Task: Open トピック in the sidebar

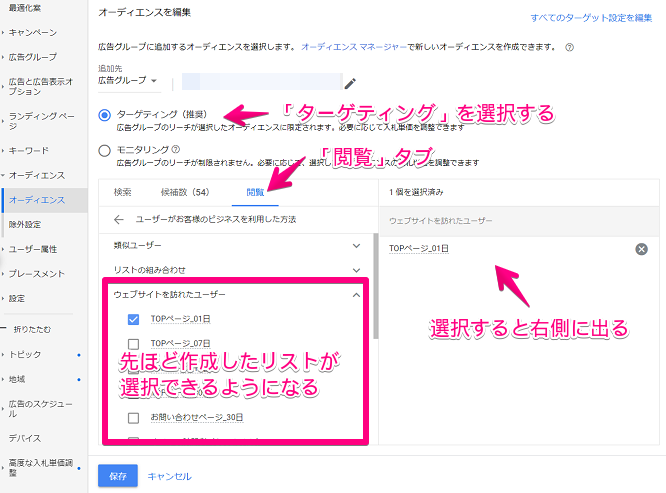Action: pos(25,354)
